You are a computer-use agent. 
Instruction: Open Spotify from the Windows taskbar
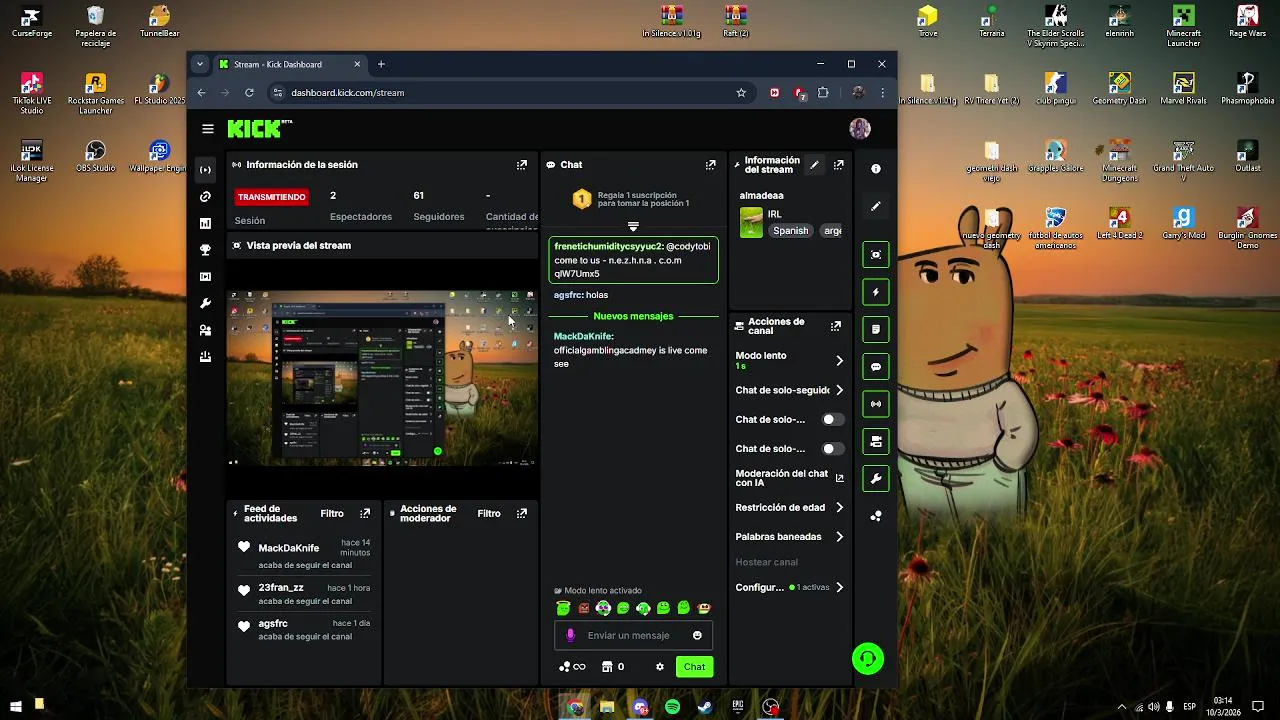pos(672,707)
